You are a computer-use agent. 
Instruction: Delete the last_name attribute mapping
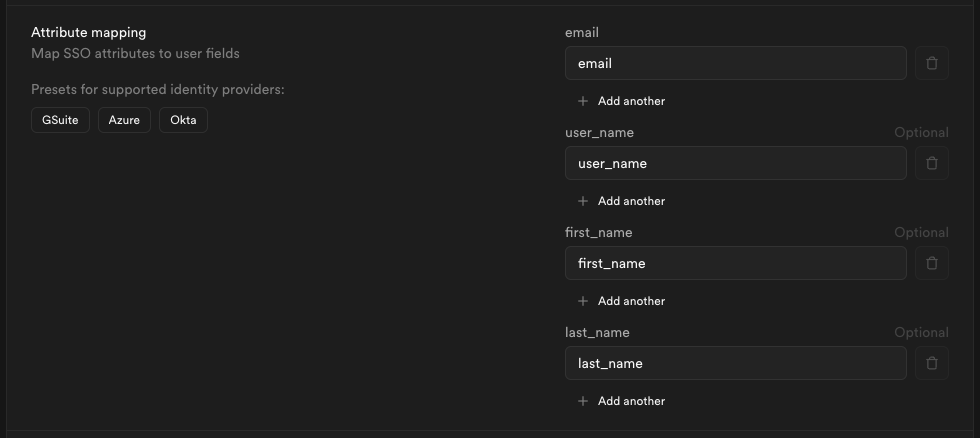point(932,363)
